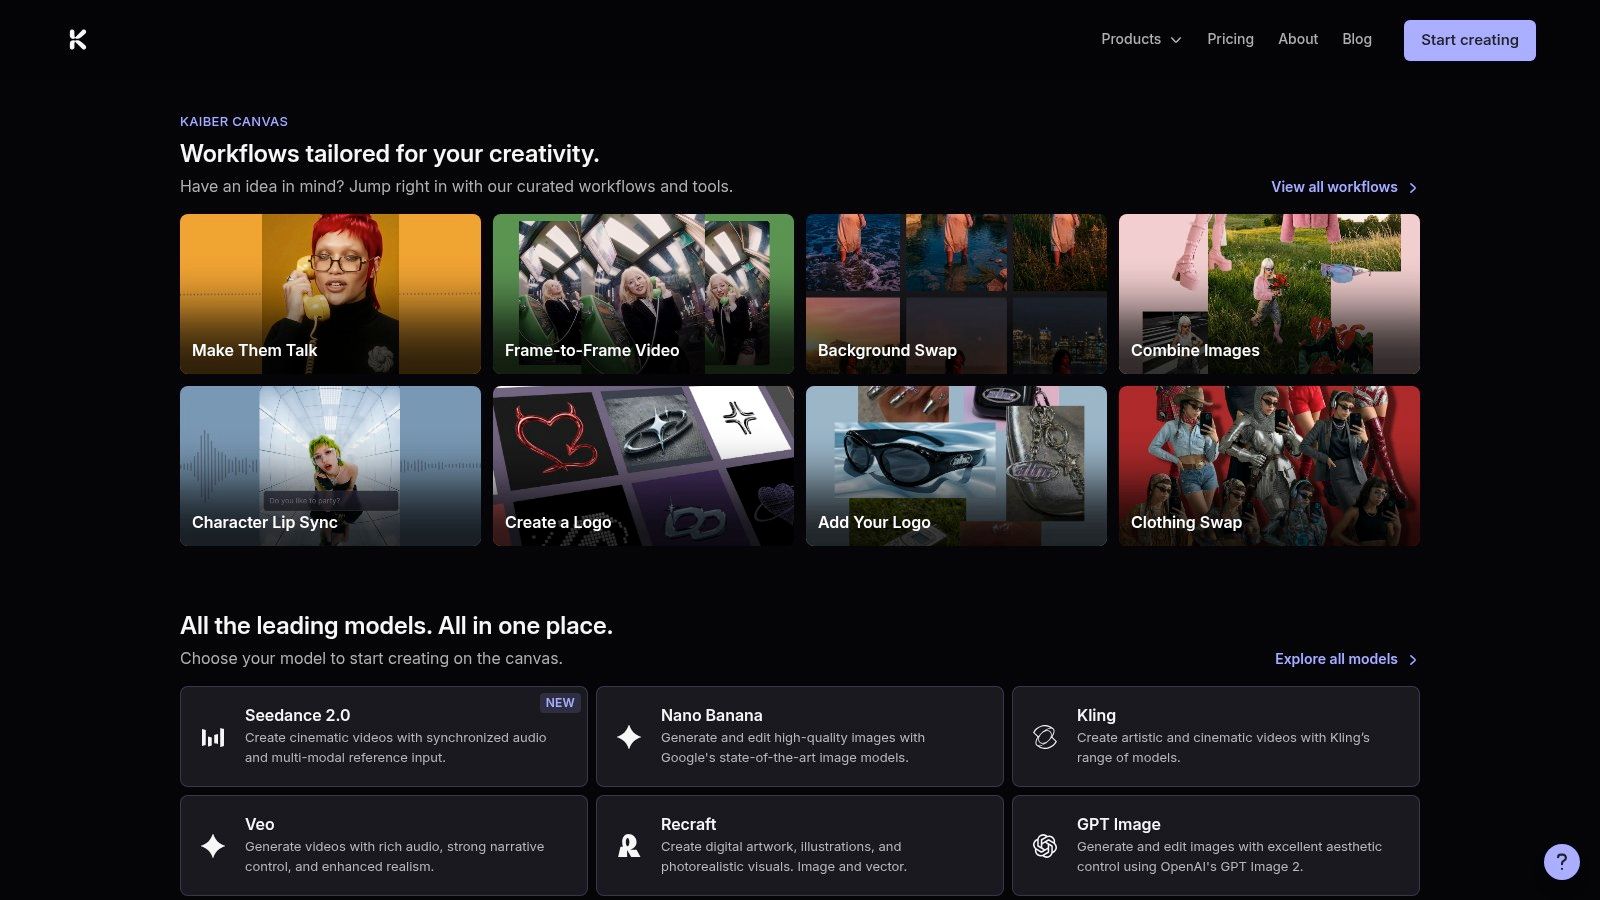1600x900 pixels.
Task: Click the Workflows tailored for your creativity heading
Action: [x=389, y=153]
